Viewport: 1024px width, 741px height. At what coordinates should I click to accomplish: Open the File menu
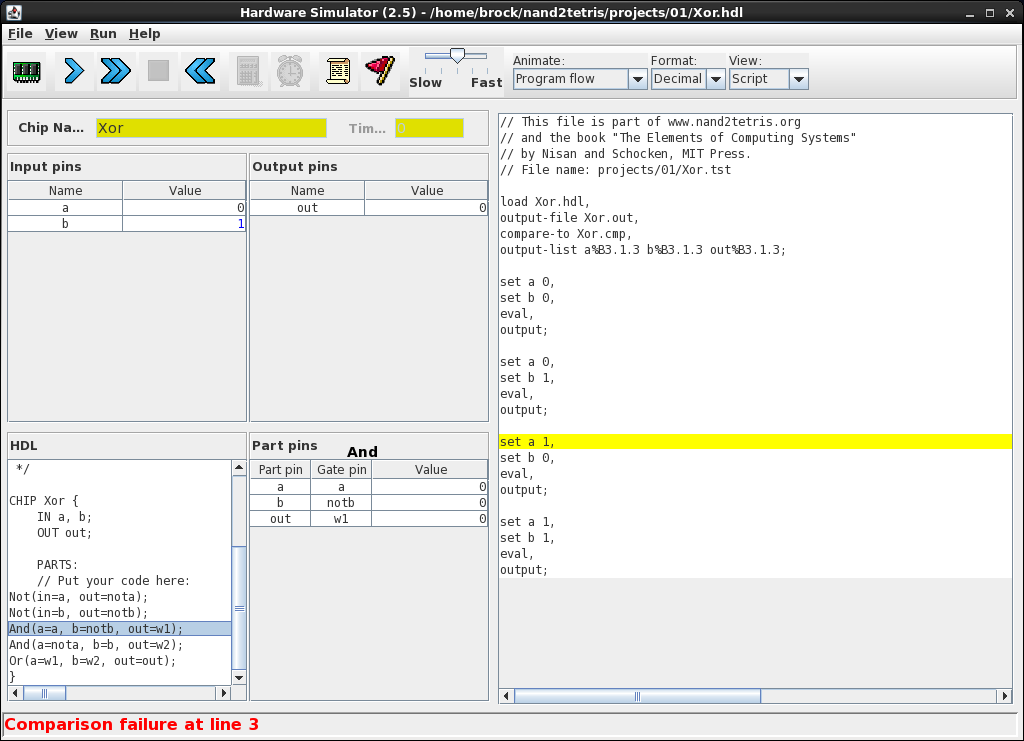pos(20,33)
